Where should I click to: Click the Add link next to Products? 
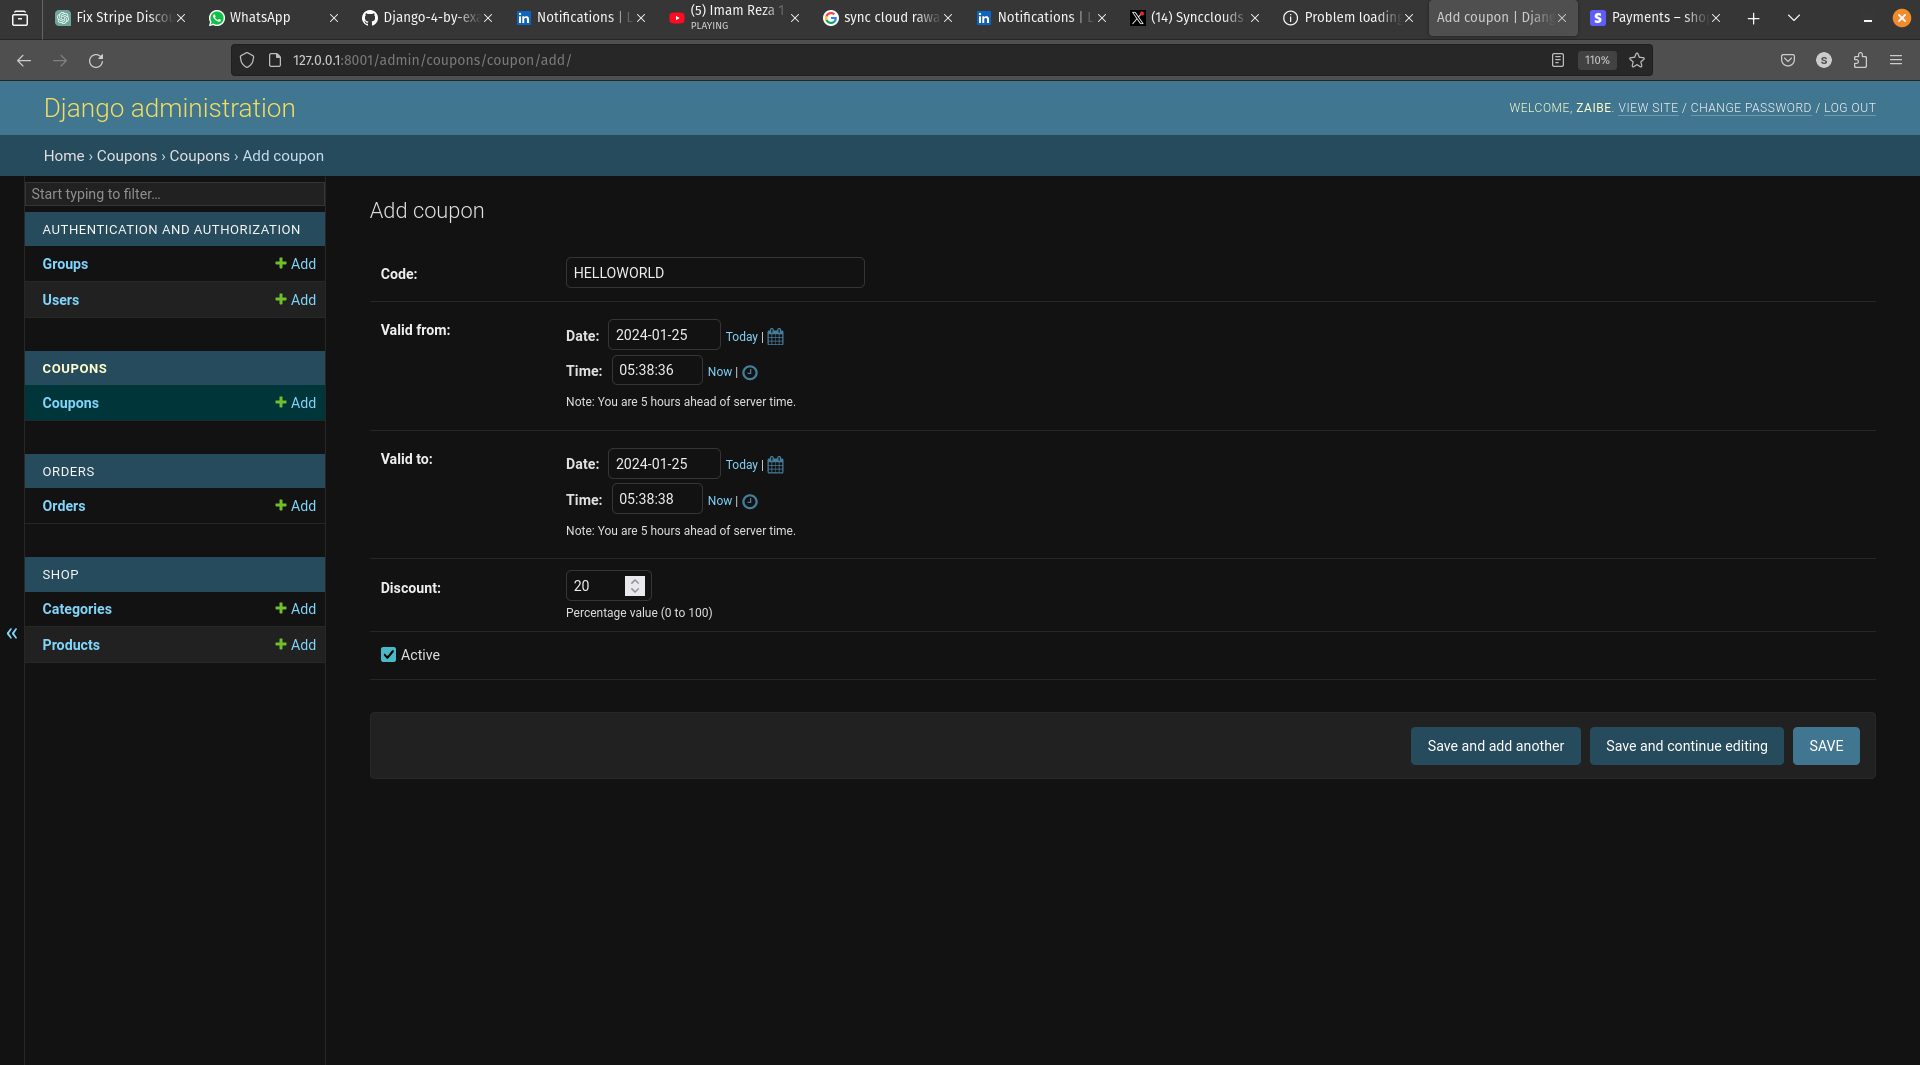(x=295, y=645)
